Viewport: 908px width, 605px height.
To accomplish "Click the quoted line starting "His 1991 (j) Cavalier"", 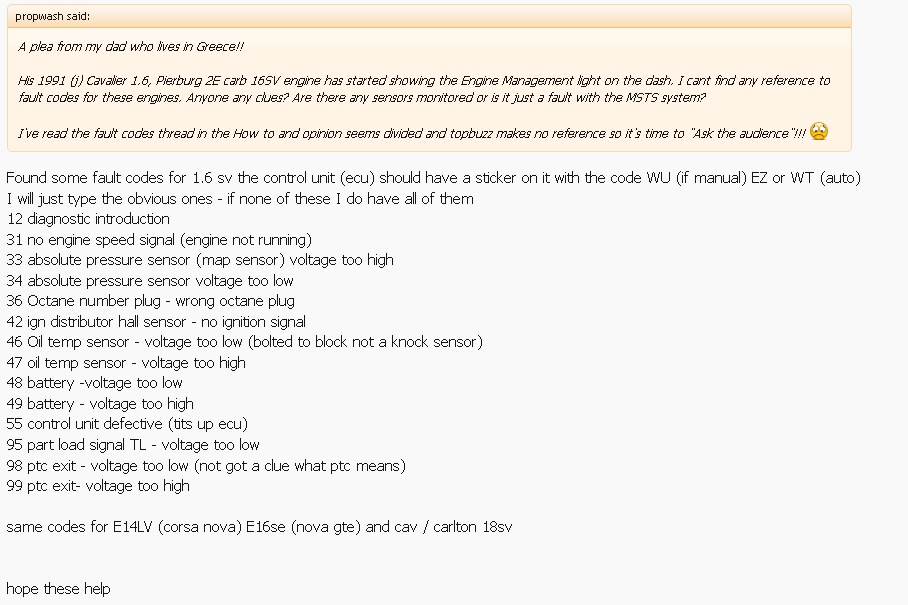I will (424, 80).
